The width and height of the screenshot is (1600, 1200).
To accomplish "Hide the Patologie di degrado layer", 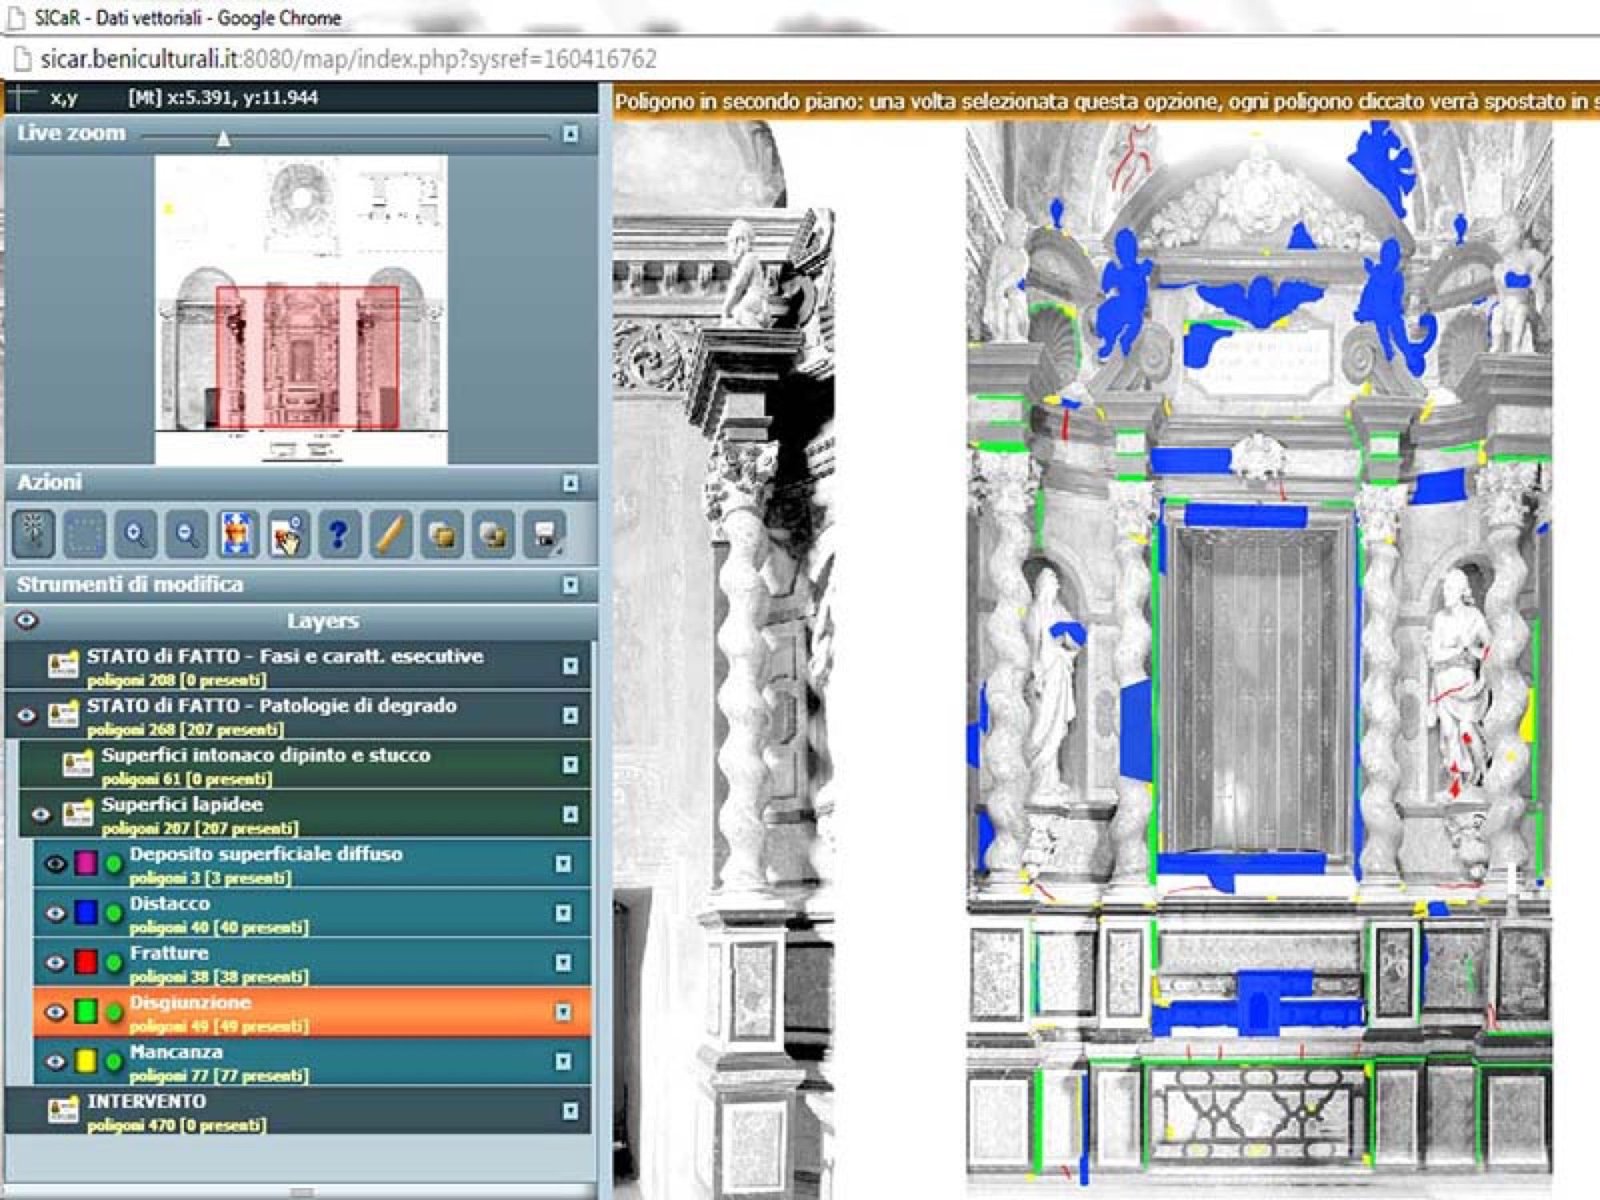I will (x=27, y=715).
